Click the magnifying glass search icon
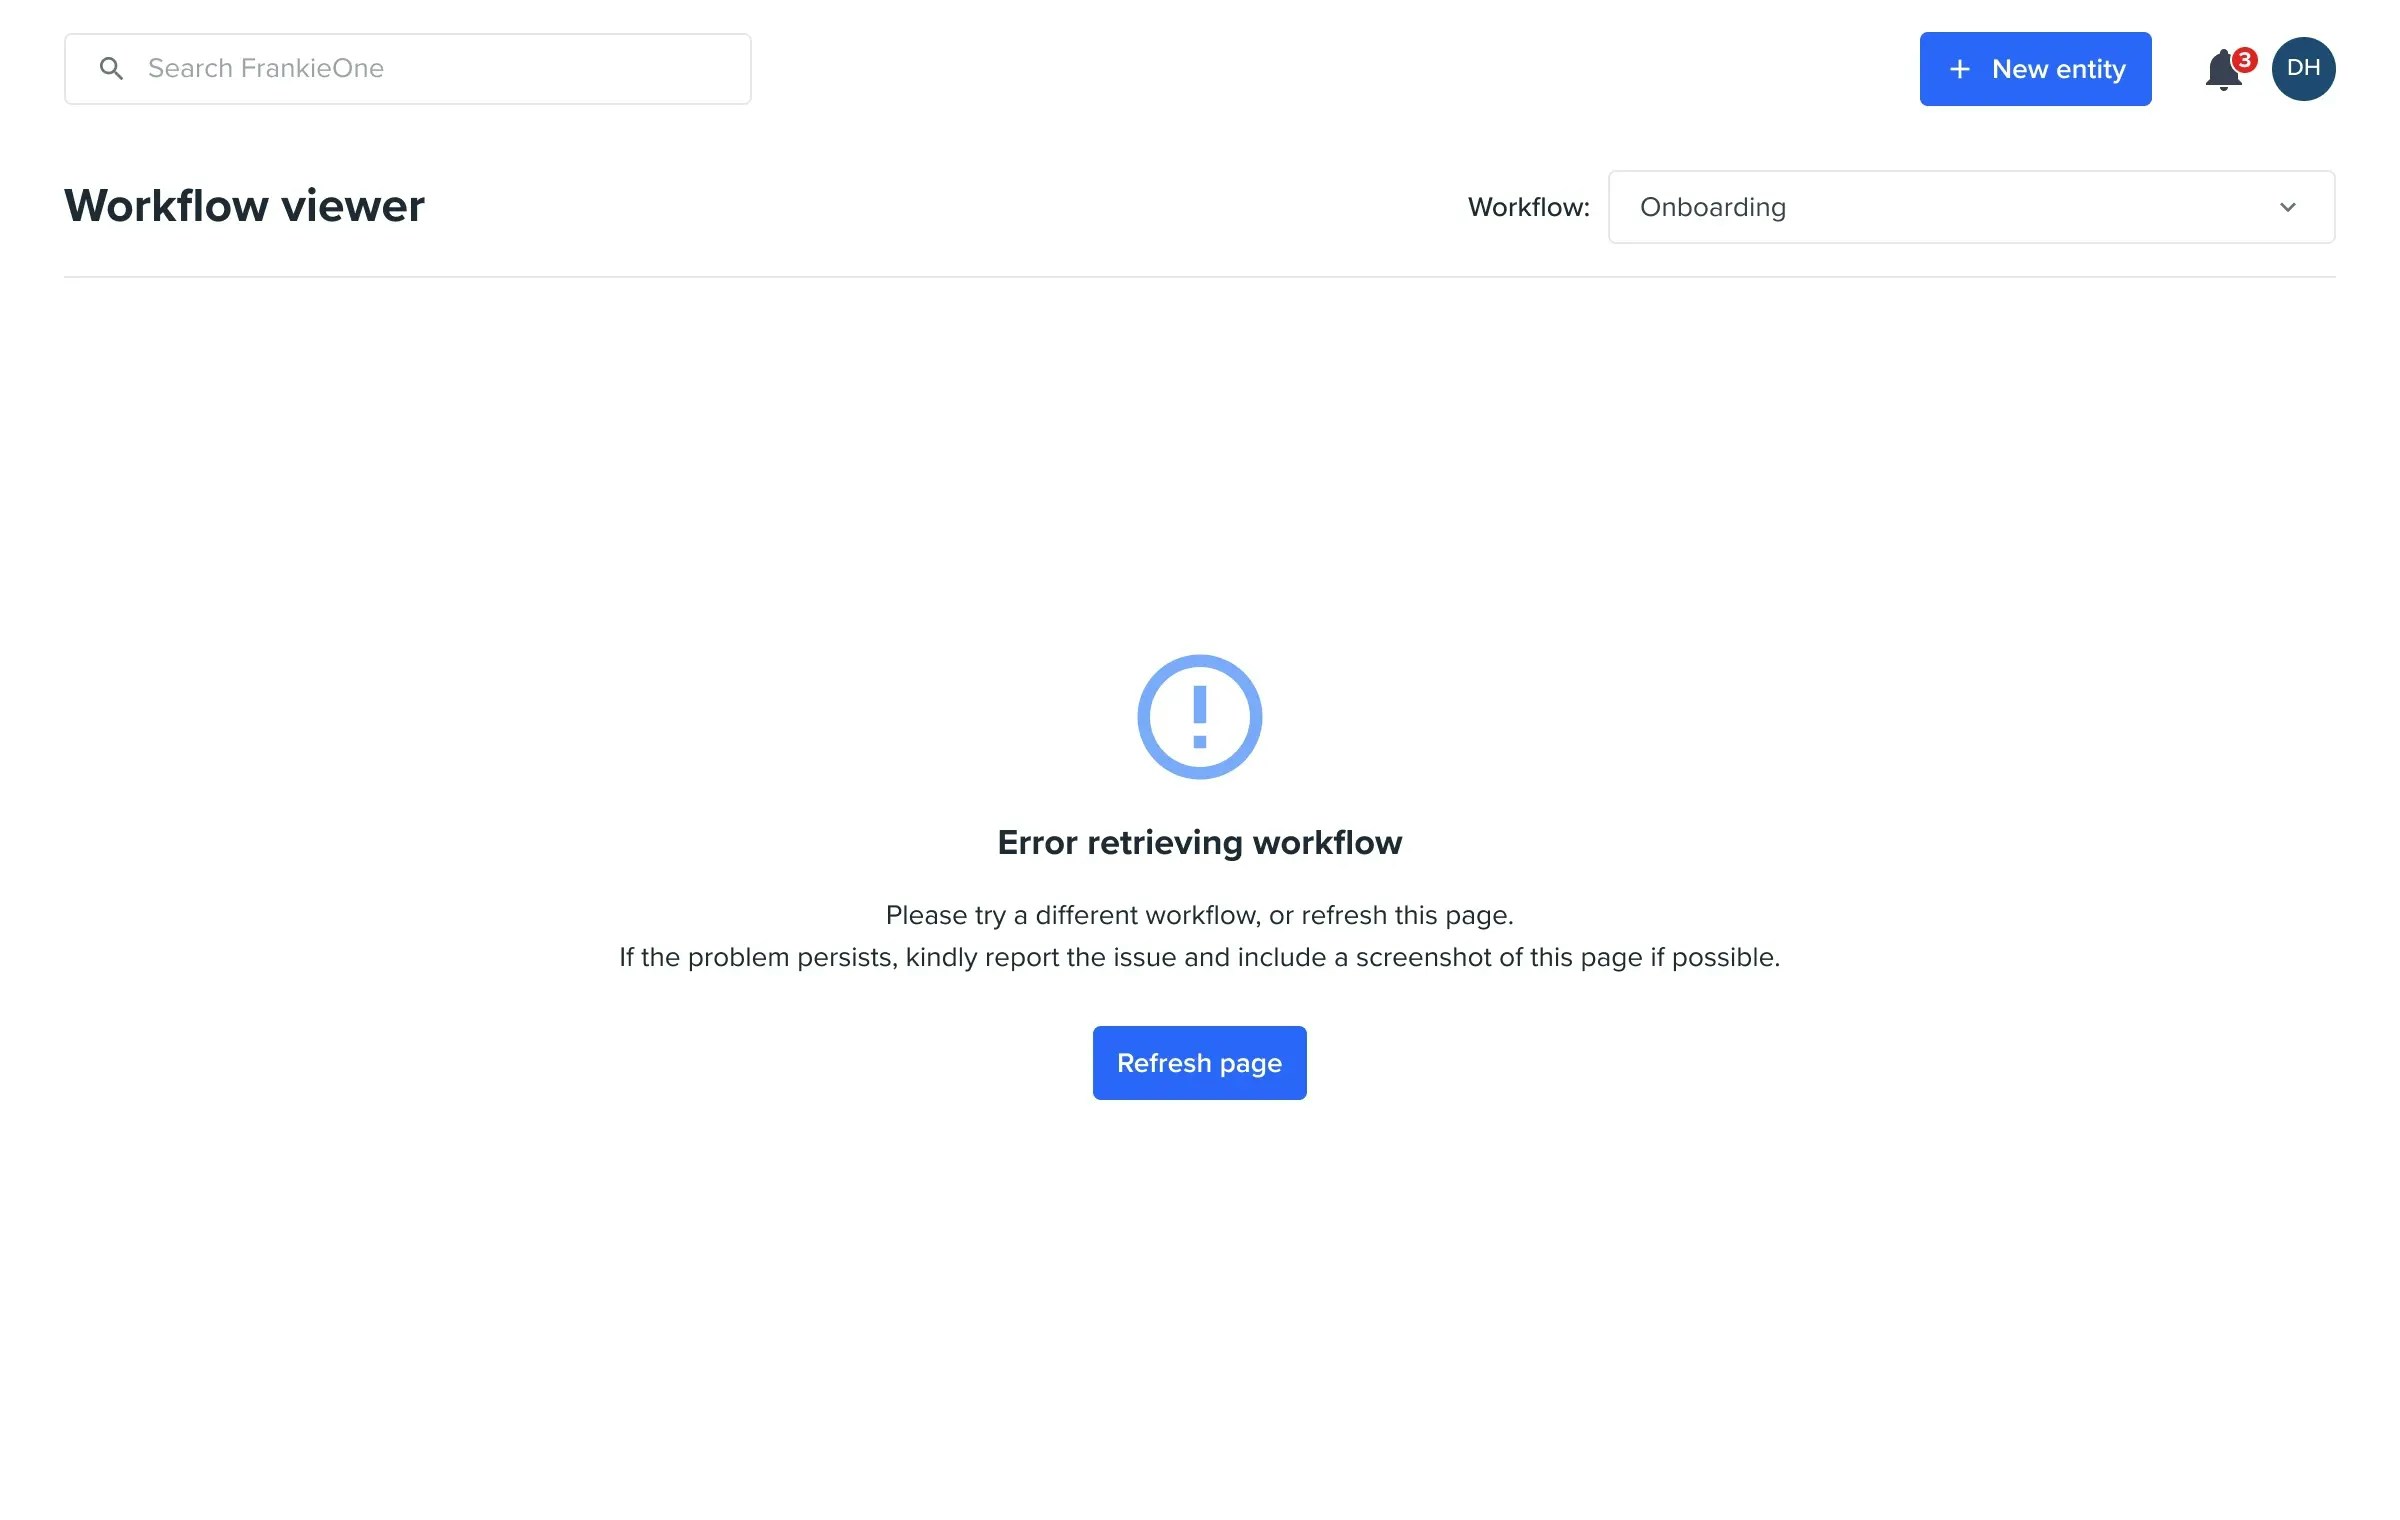Screen dimensions: 2400x1520 [111, 68]
